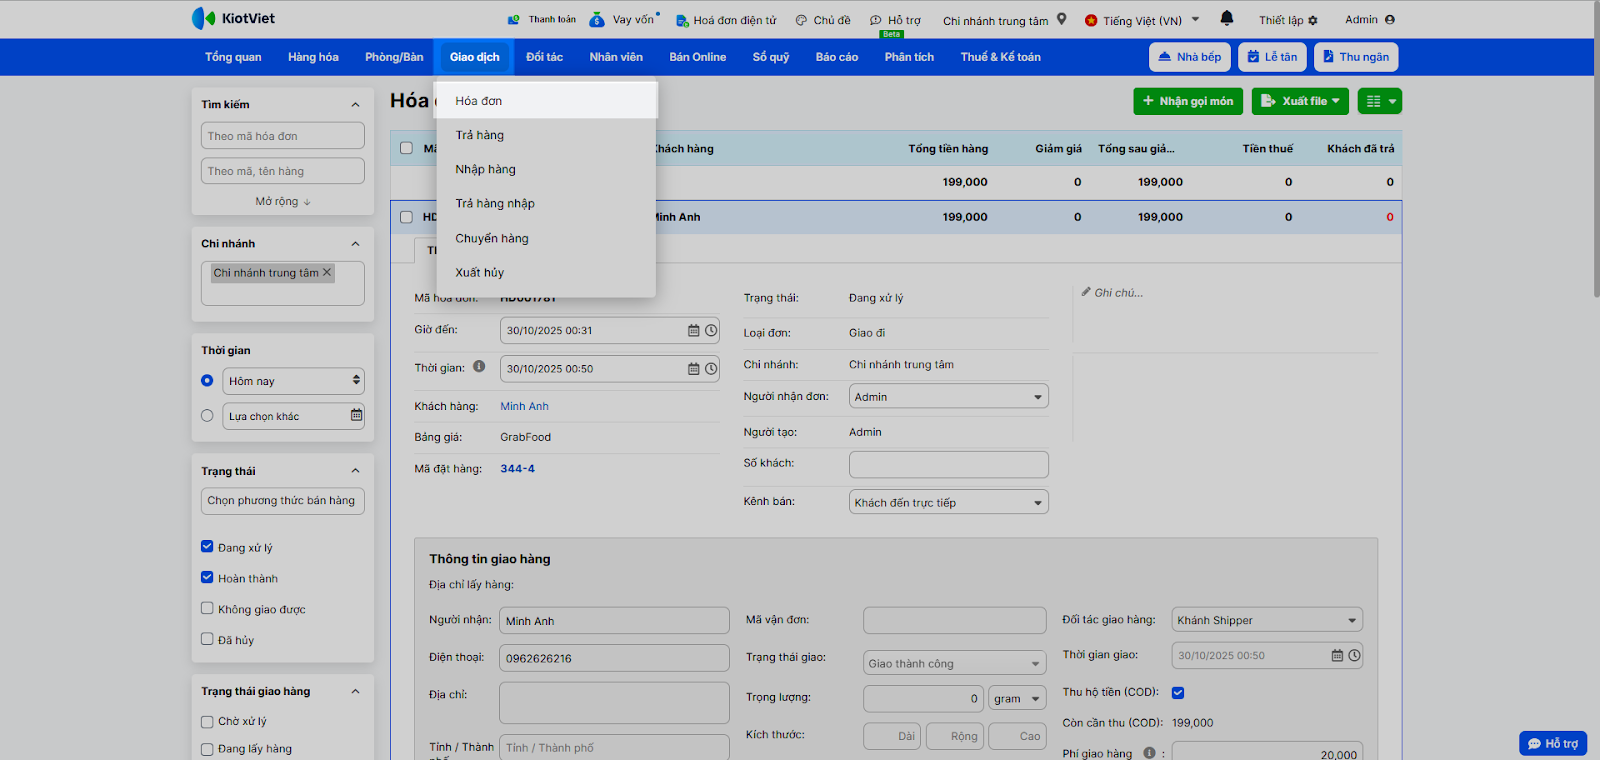Collapse the Trạng thái filter section
Screen dimensions: 1600x760
pyautogui.click(x=355, y=471)
